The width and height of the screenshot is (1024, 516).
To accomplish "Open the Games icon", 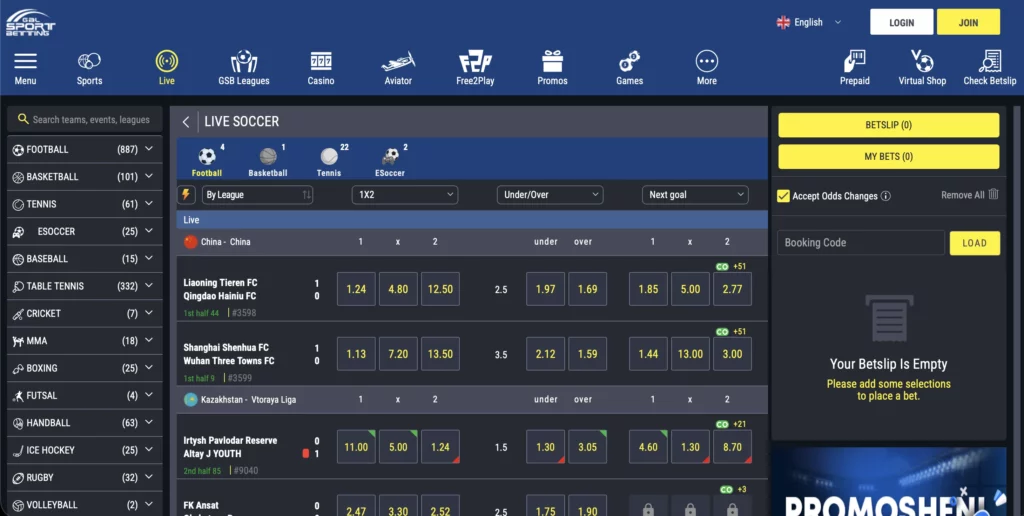I will [x=630, y=61].
